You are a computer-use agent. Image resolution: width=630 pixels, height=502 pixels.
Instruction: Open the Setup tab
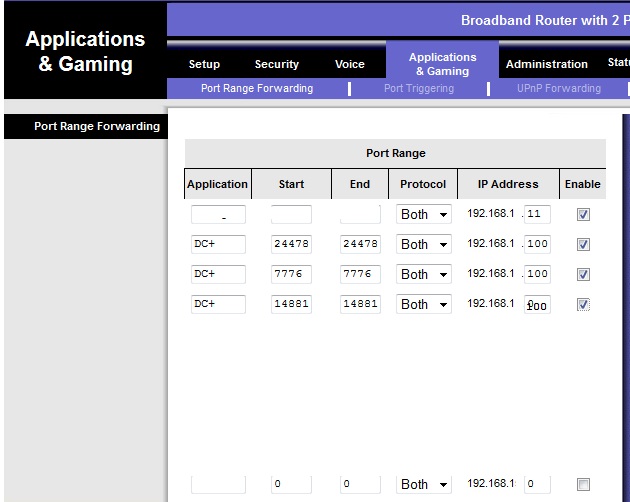(x=204, y=64)
